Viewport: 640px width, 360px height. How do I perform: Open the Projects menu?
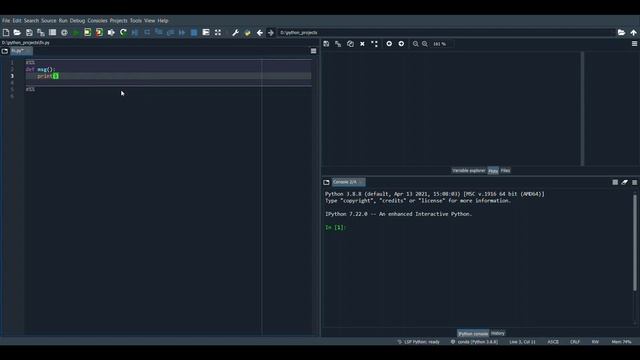118,20
